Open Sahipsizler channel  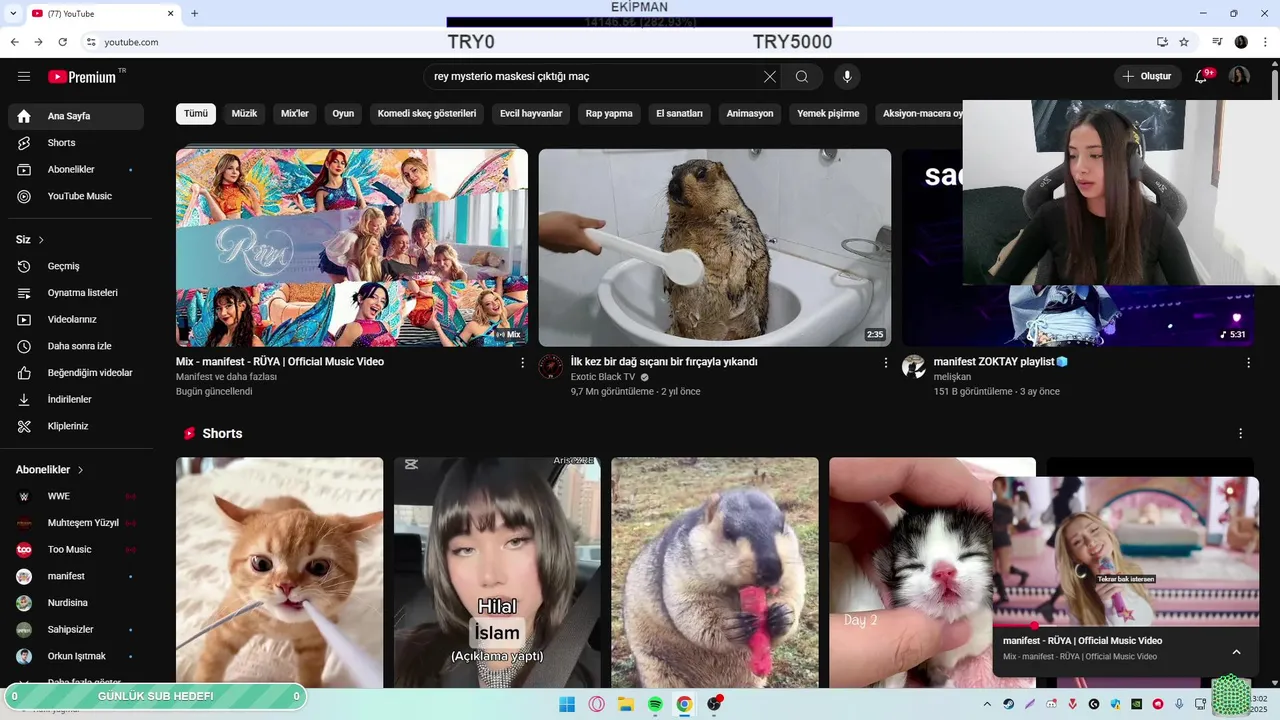click(x=76, y=630)
